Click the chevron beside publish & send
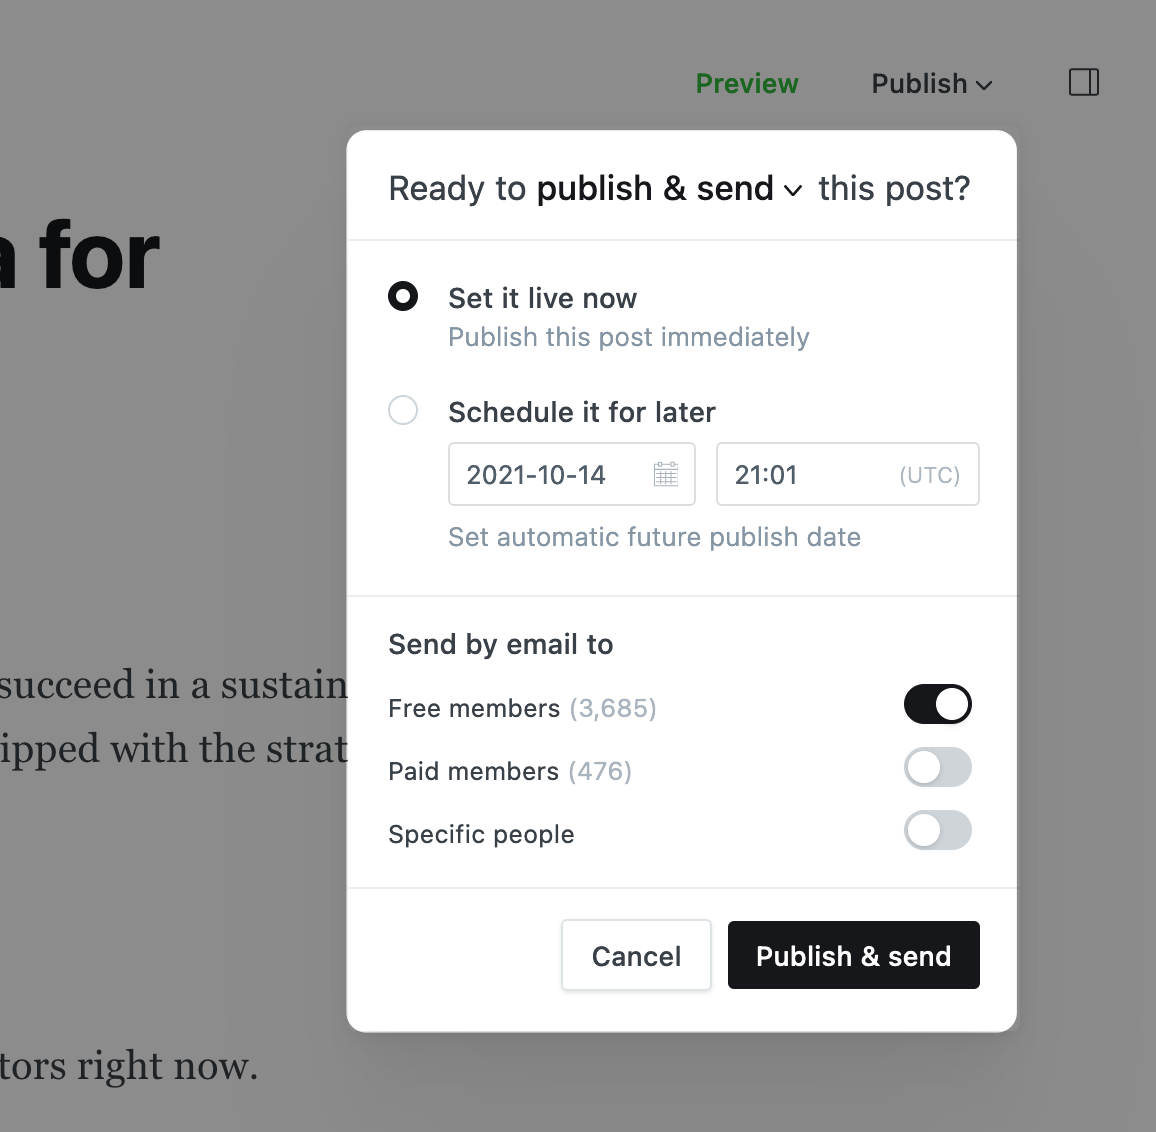This screenshot has height=1132, width=1156. click(x=793, y=191)
